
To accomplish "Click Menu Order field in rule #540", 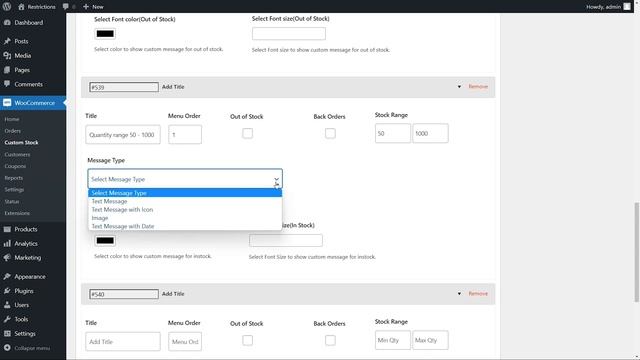I will coord(185,342).
